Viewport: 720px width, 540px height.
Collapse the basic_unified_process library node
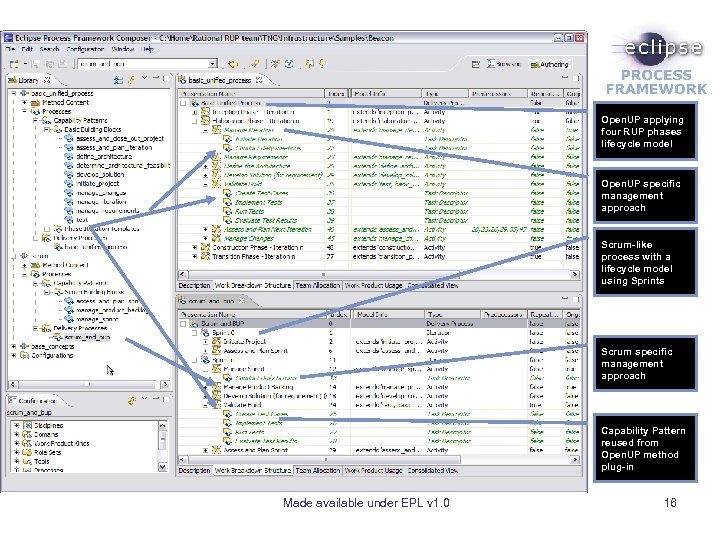[x=14, y=93]
